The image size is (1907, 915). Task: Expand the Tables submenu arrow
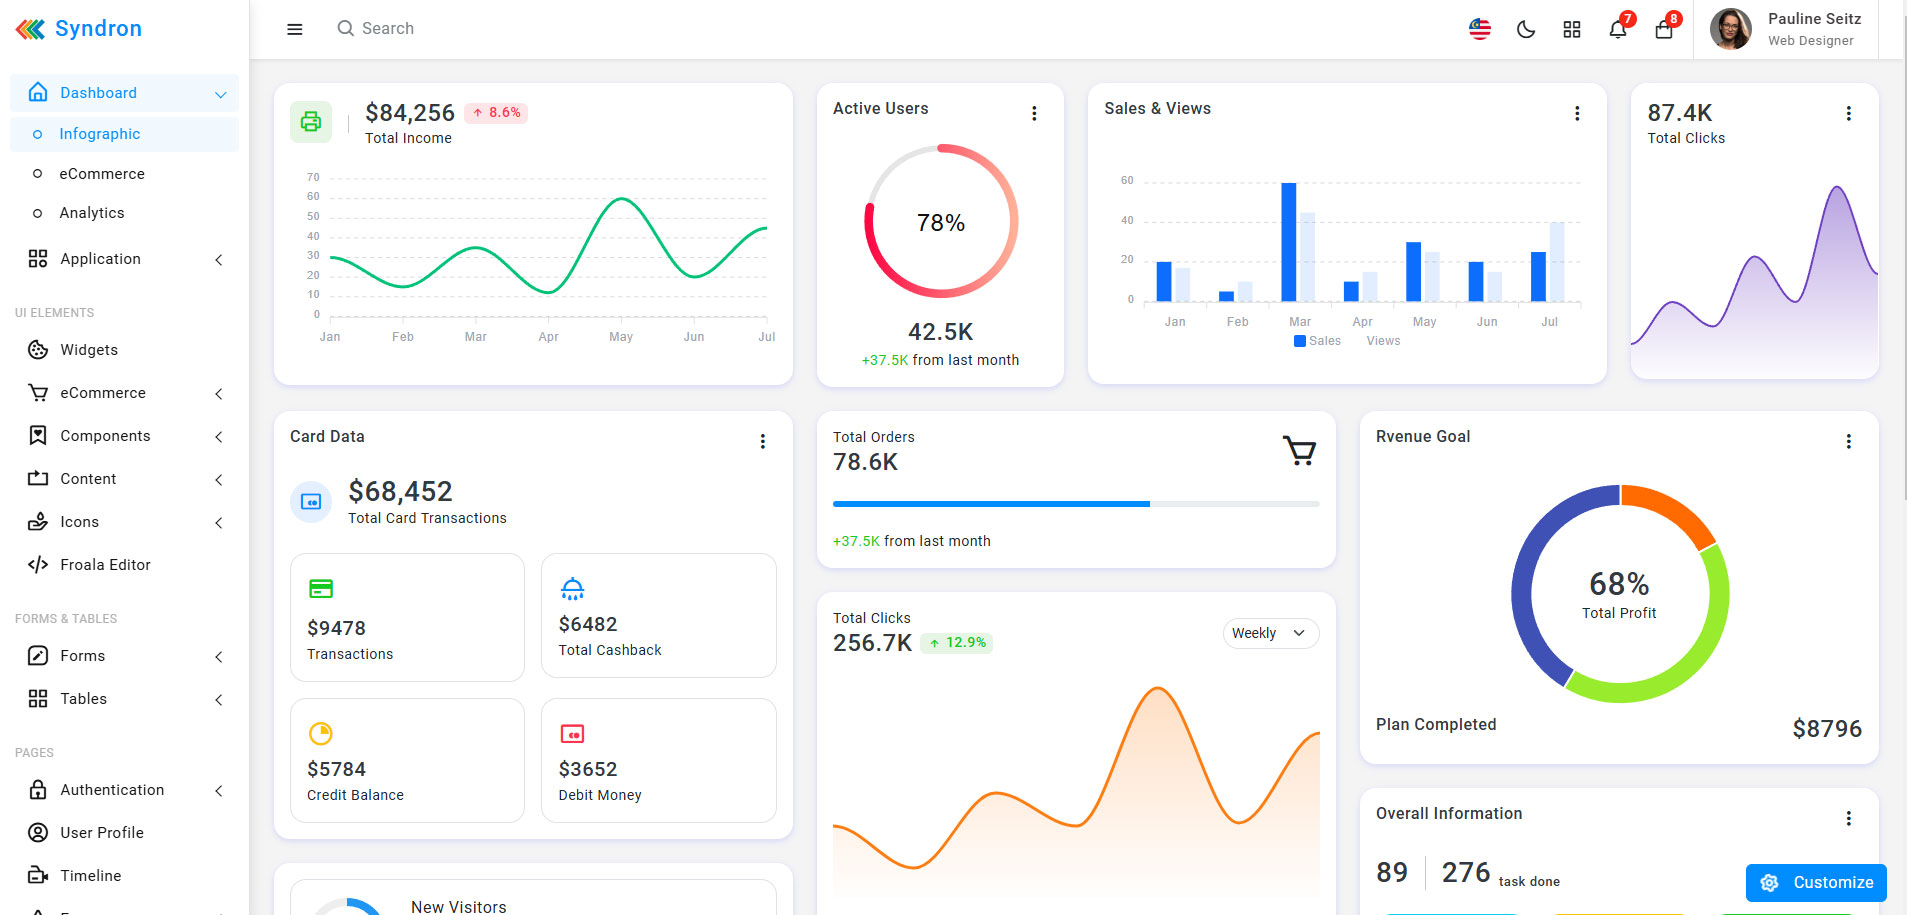(219, 700)
